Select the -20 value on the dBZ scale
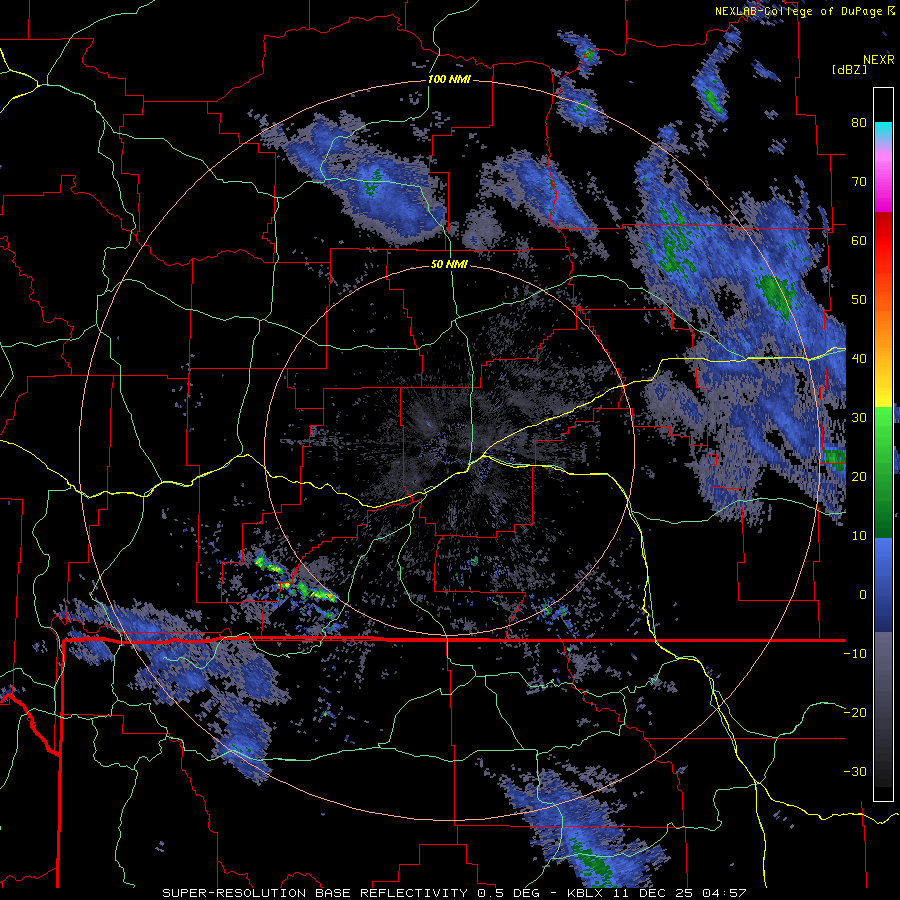Image resolution: width=900 pixels, height=900 pixels. [x=855, y=712]
